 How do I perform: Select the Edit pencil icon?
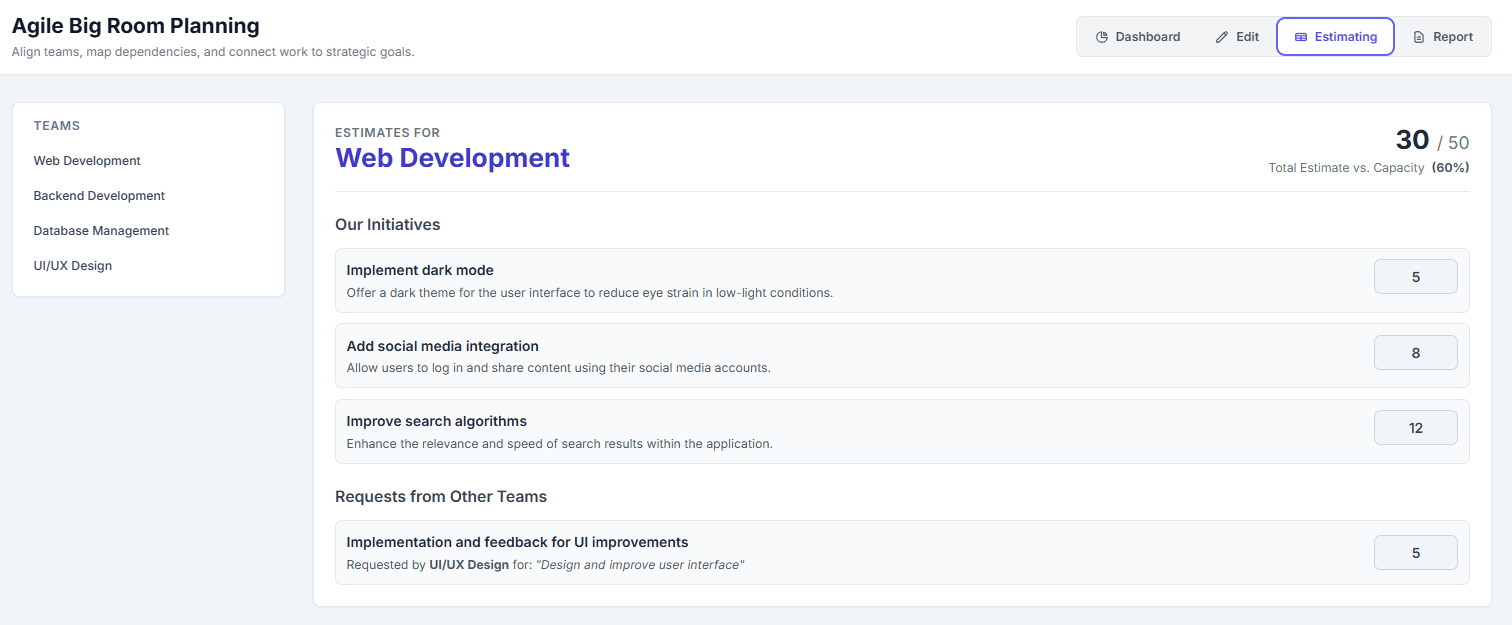(x=1222, y=36)
